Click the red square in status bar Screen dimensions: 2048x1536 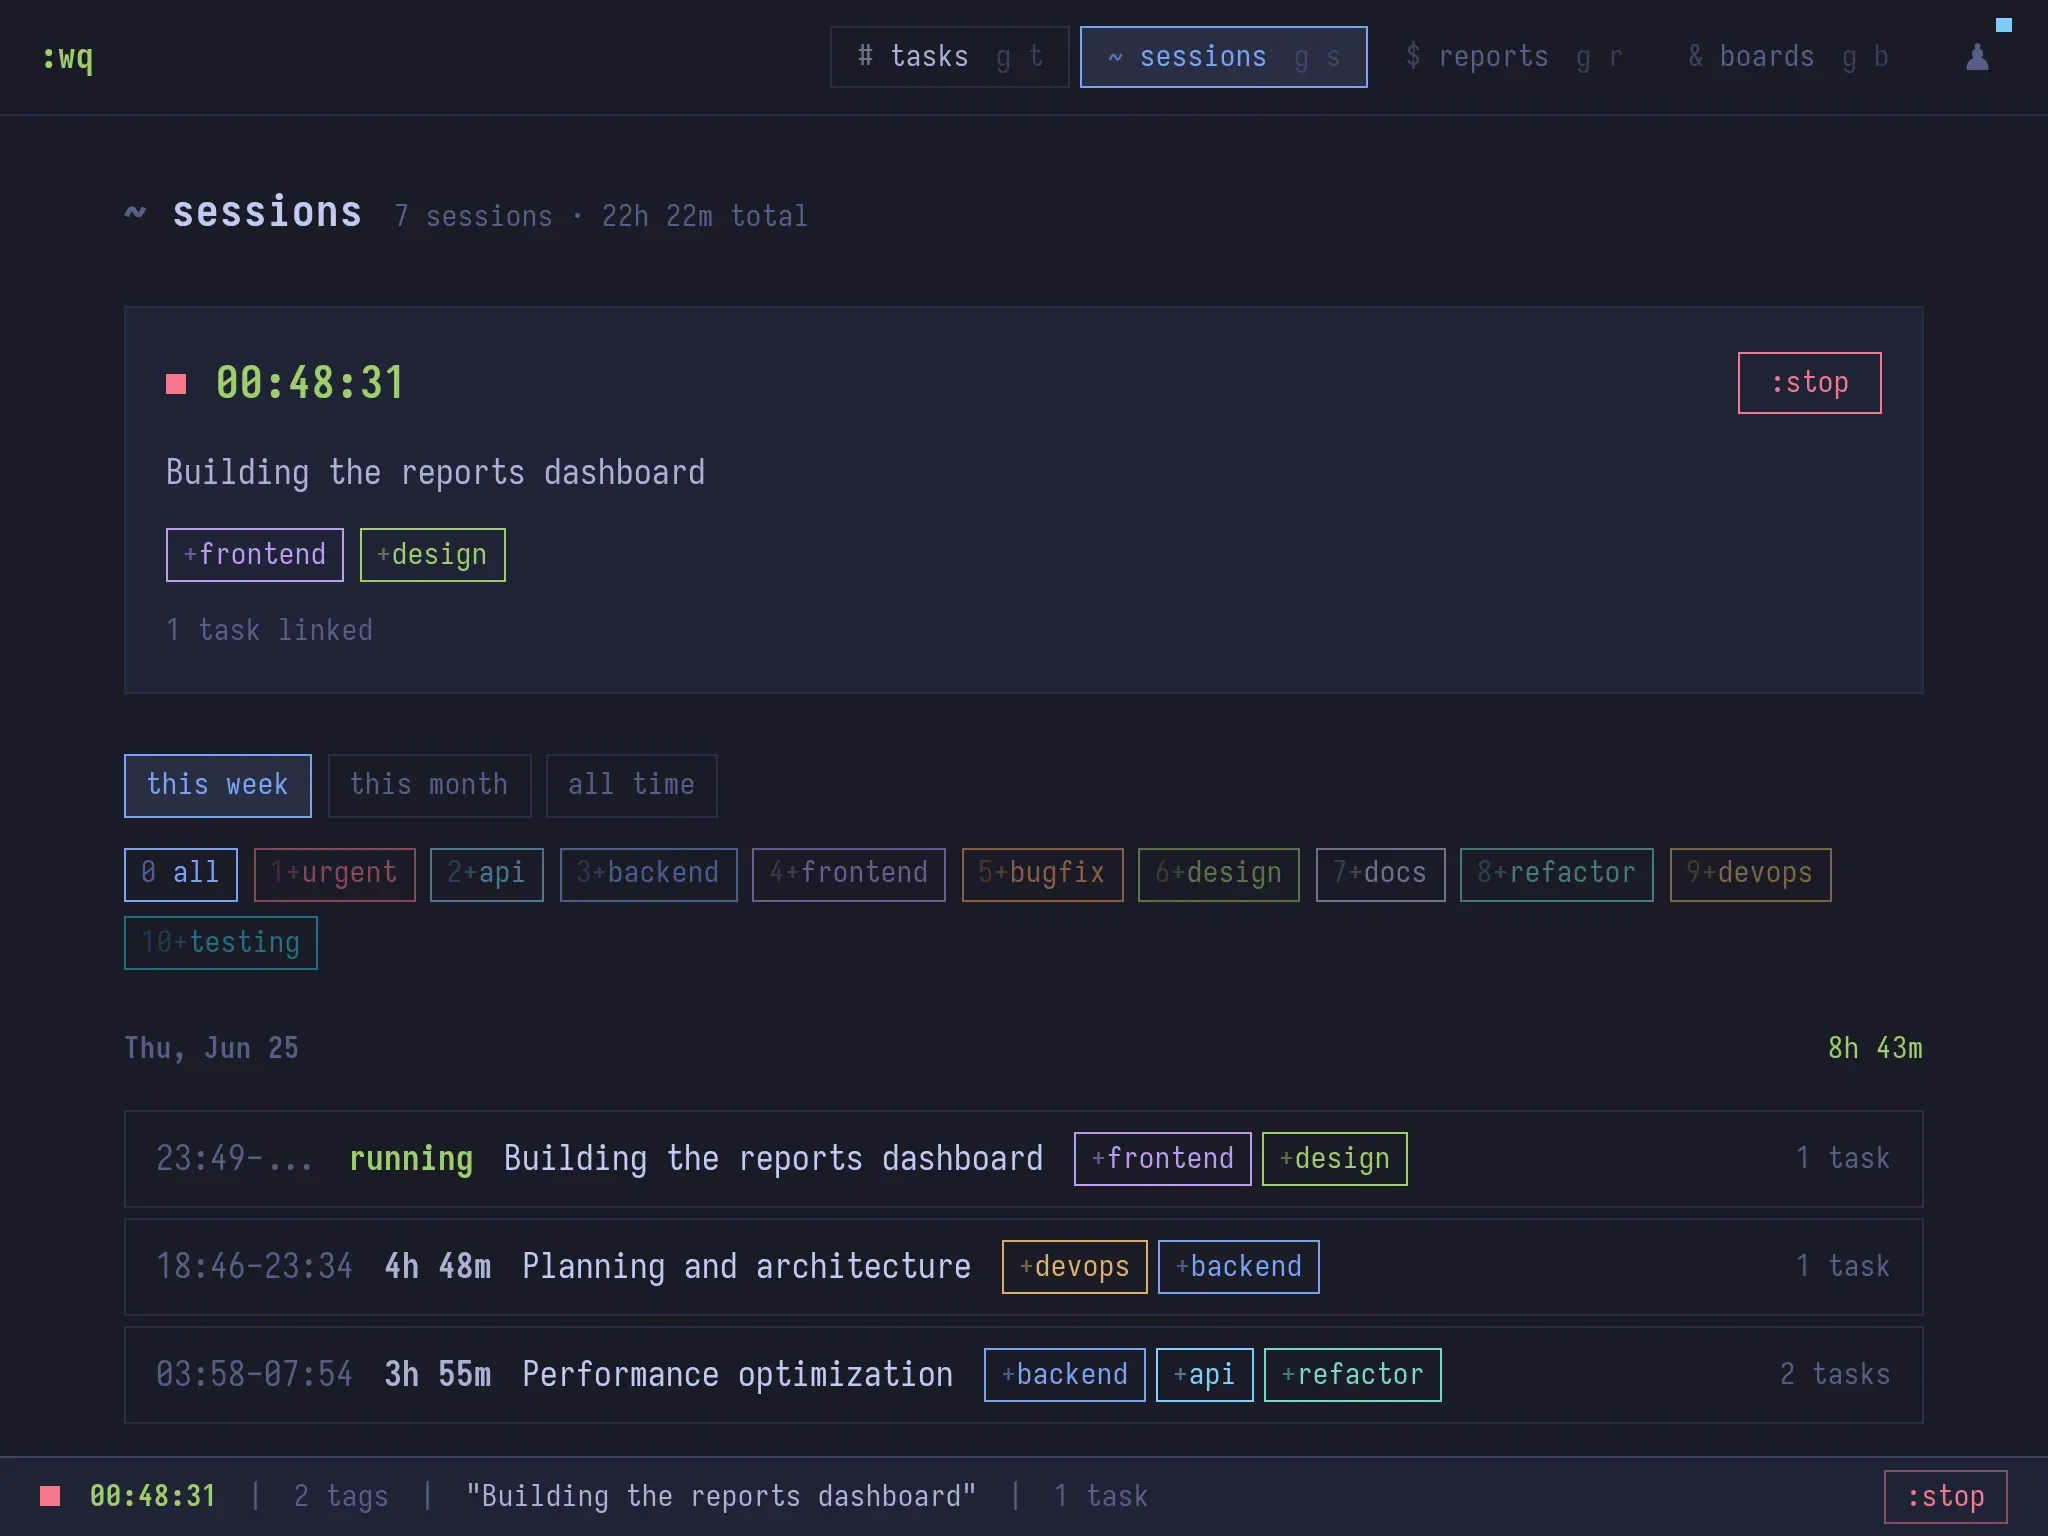50,1496
